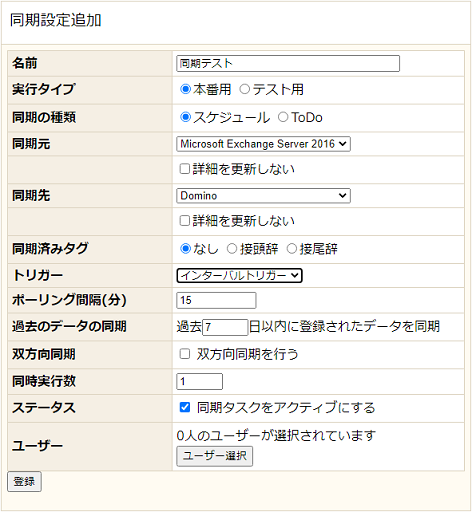Click the 登録 button
The image size is (472, 512).
click(24, 481)
